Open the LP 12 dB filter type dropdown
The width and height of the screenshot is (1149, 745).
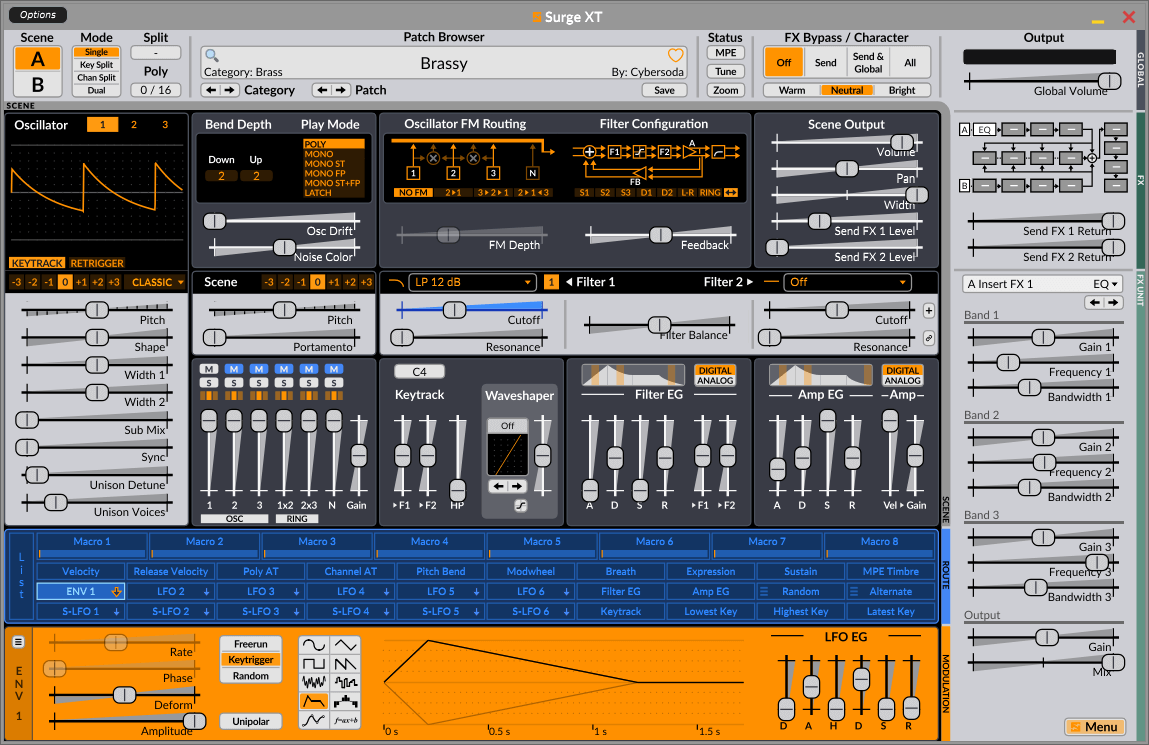tap(470, 282)
